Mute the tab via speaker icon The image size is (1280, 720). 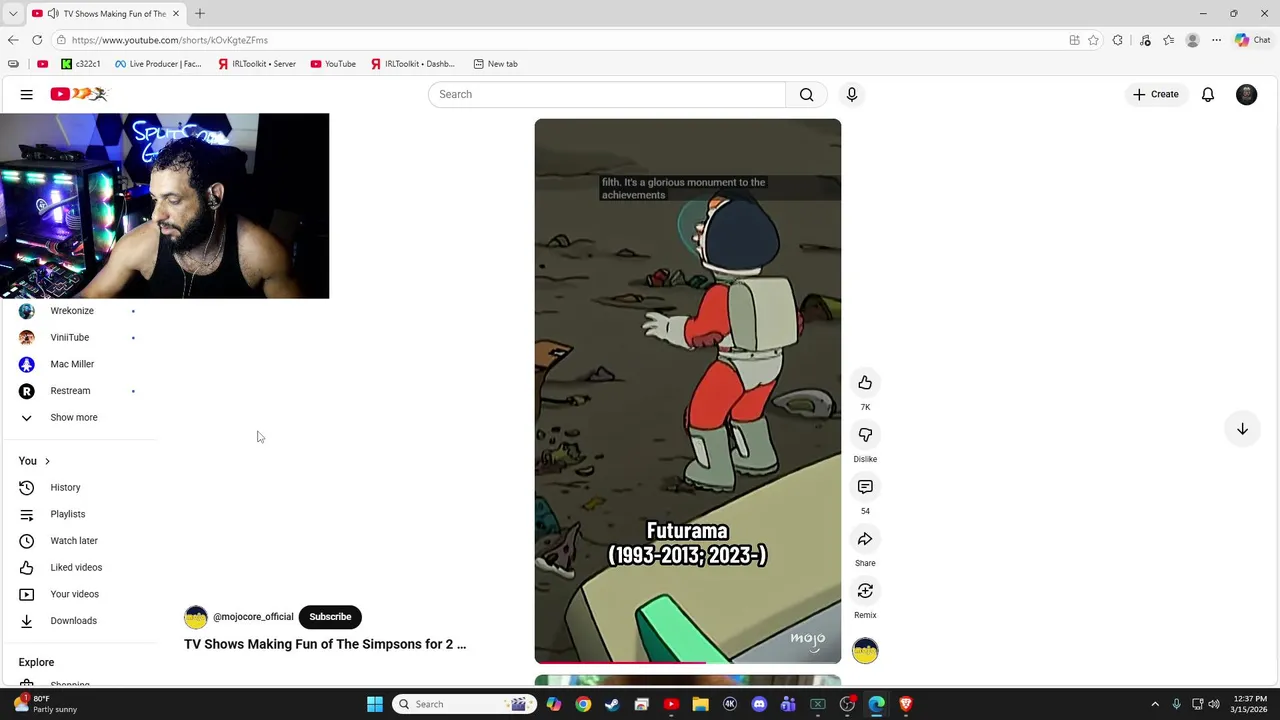(x=52, y=14)
